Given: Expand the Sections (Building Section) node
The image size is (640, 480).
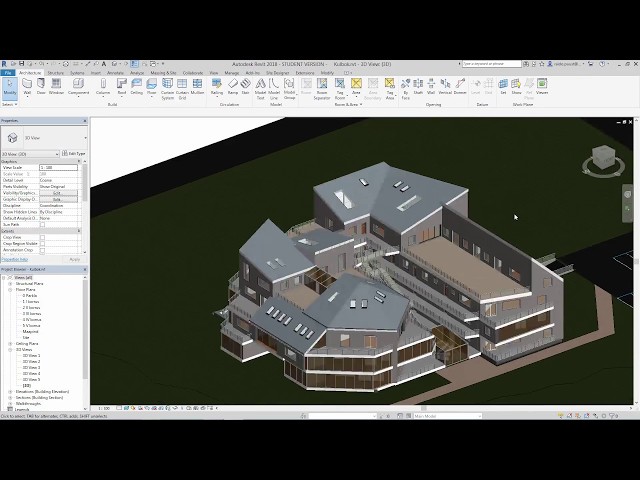Looking at the screenshot, I should point(10,398).
